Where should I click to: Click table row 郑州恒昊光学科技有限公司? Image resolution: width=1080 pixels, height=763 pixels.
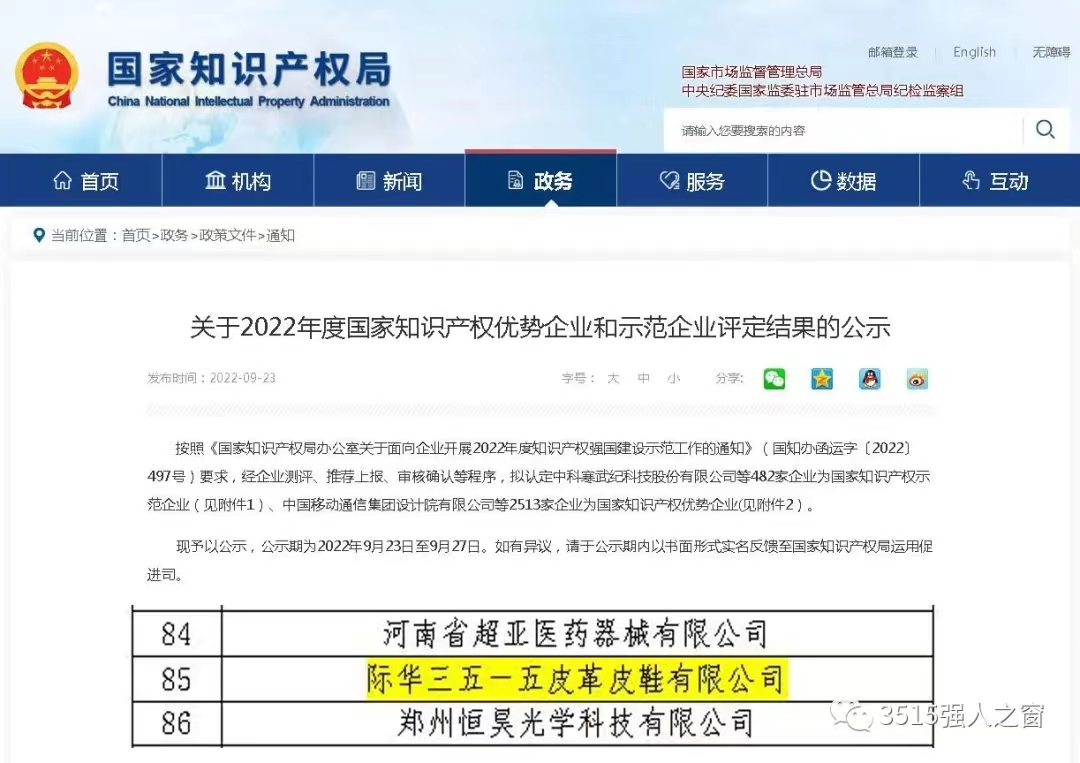tap(577, 724)
